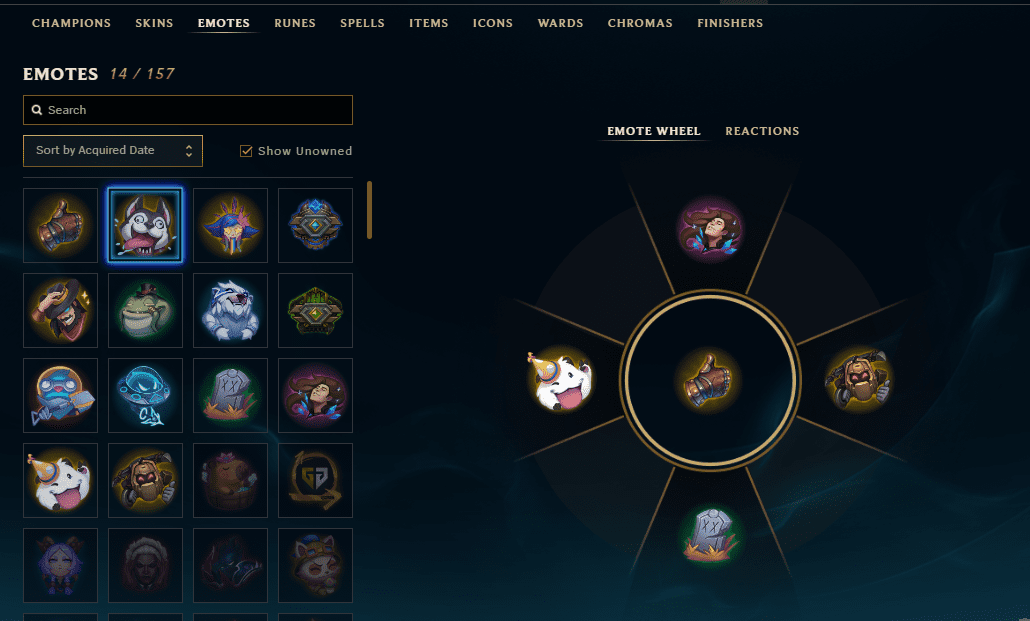The image size is (1030, 621).
Task: Select the top wheel slot emote
Action: tap(709, 230)
